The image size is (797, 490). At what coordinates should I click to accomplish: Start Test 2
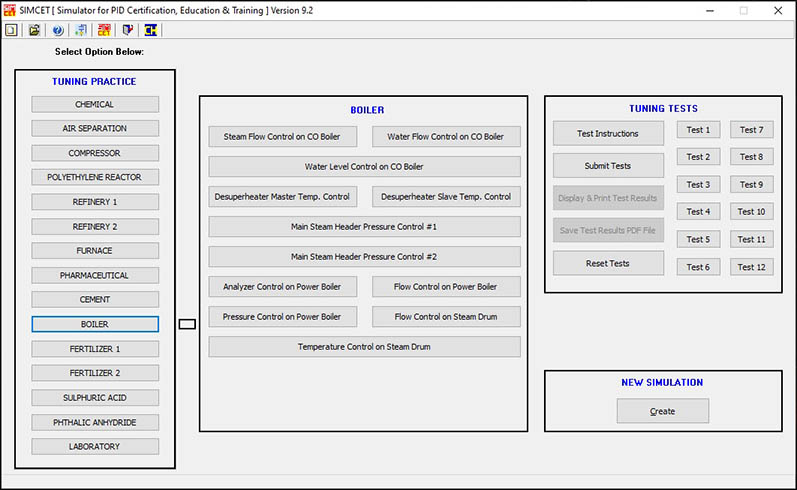tap(698, 157)
